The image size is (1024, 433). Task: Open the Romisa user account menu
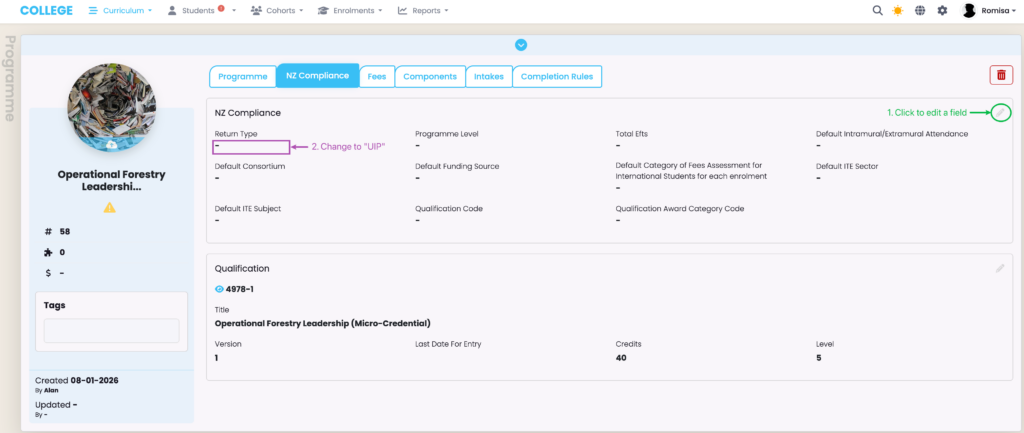tap(989, 11)
